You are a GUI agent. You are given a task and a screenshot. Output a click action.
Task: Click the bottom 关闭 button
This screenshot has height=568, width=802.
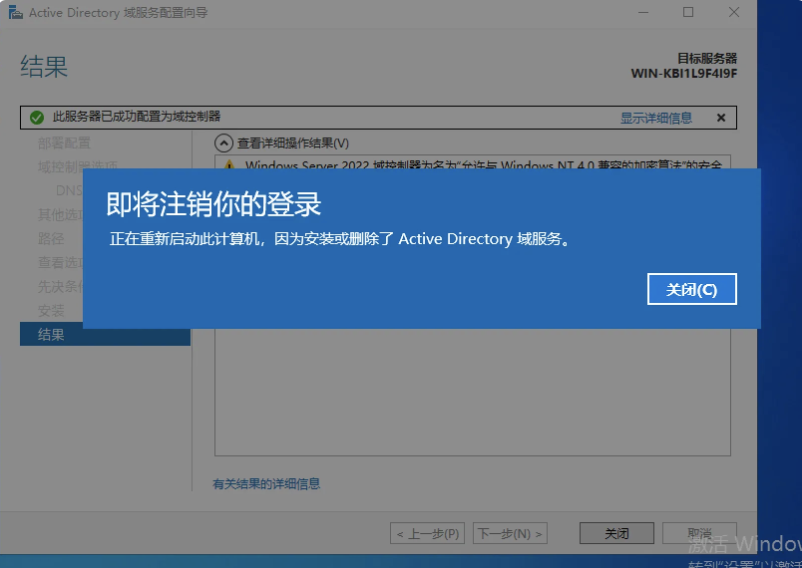[x=617, y=534]
